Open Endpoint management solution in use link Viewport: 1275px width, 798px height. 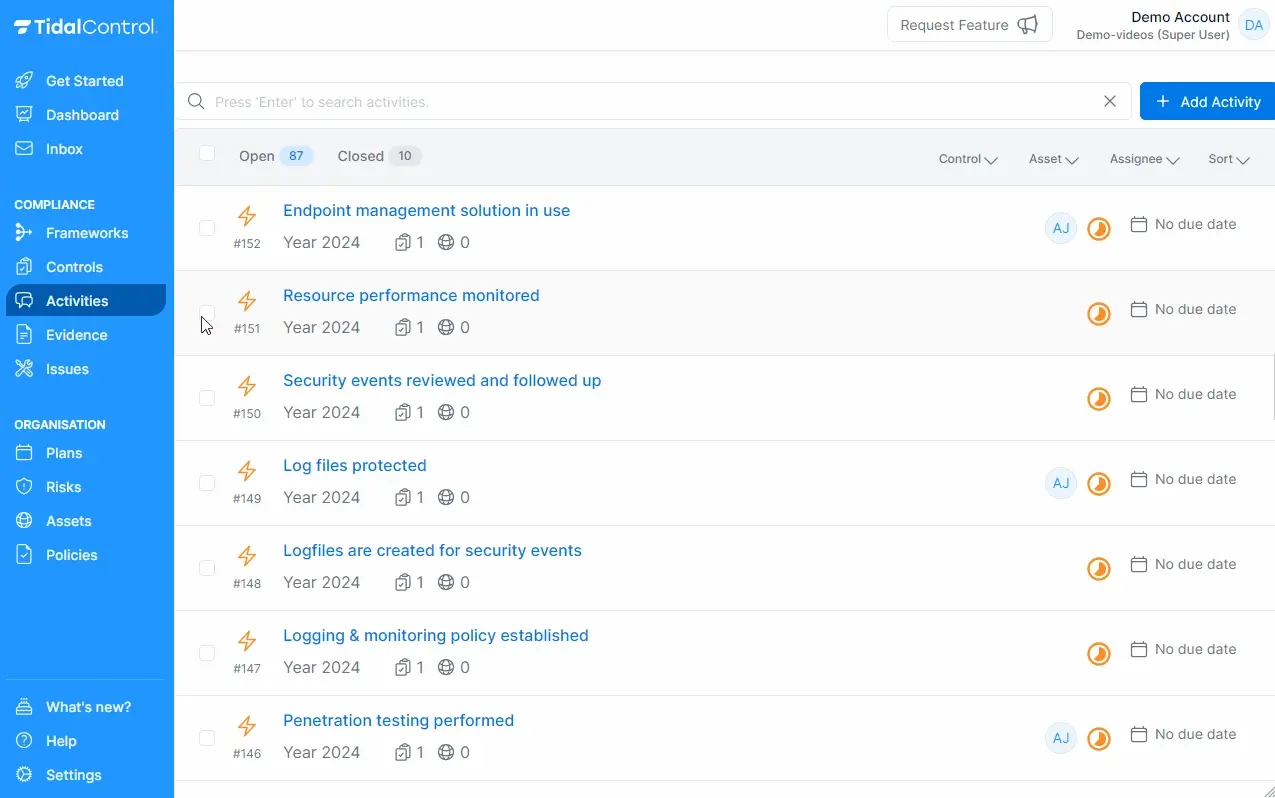tap(427, 211)
